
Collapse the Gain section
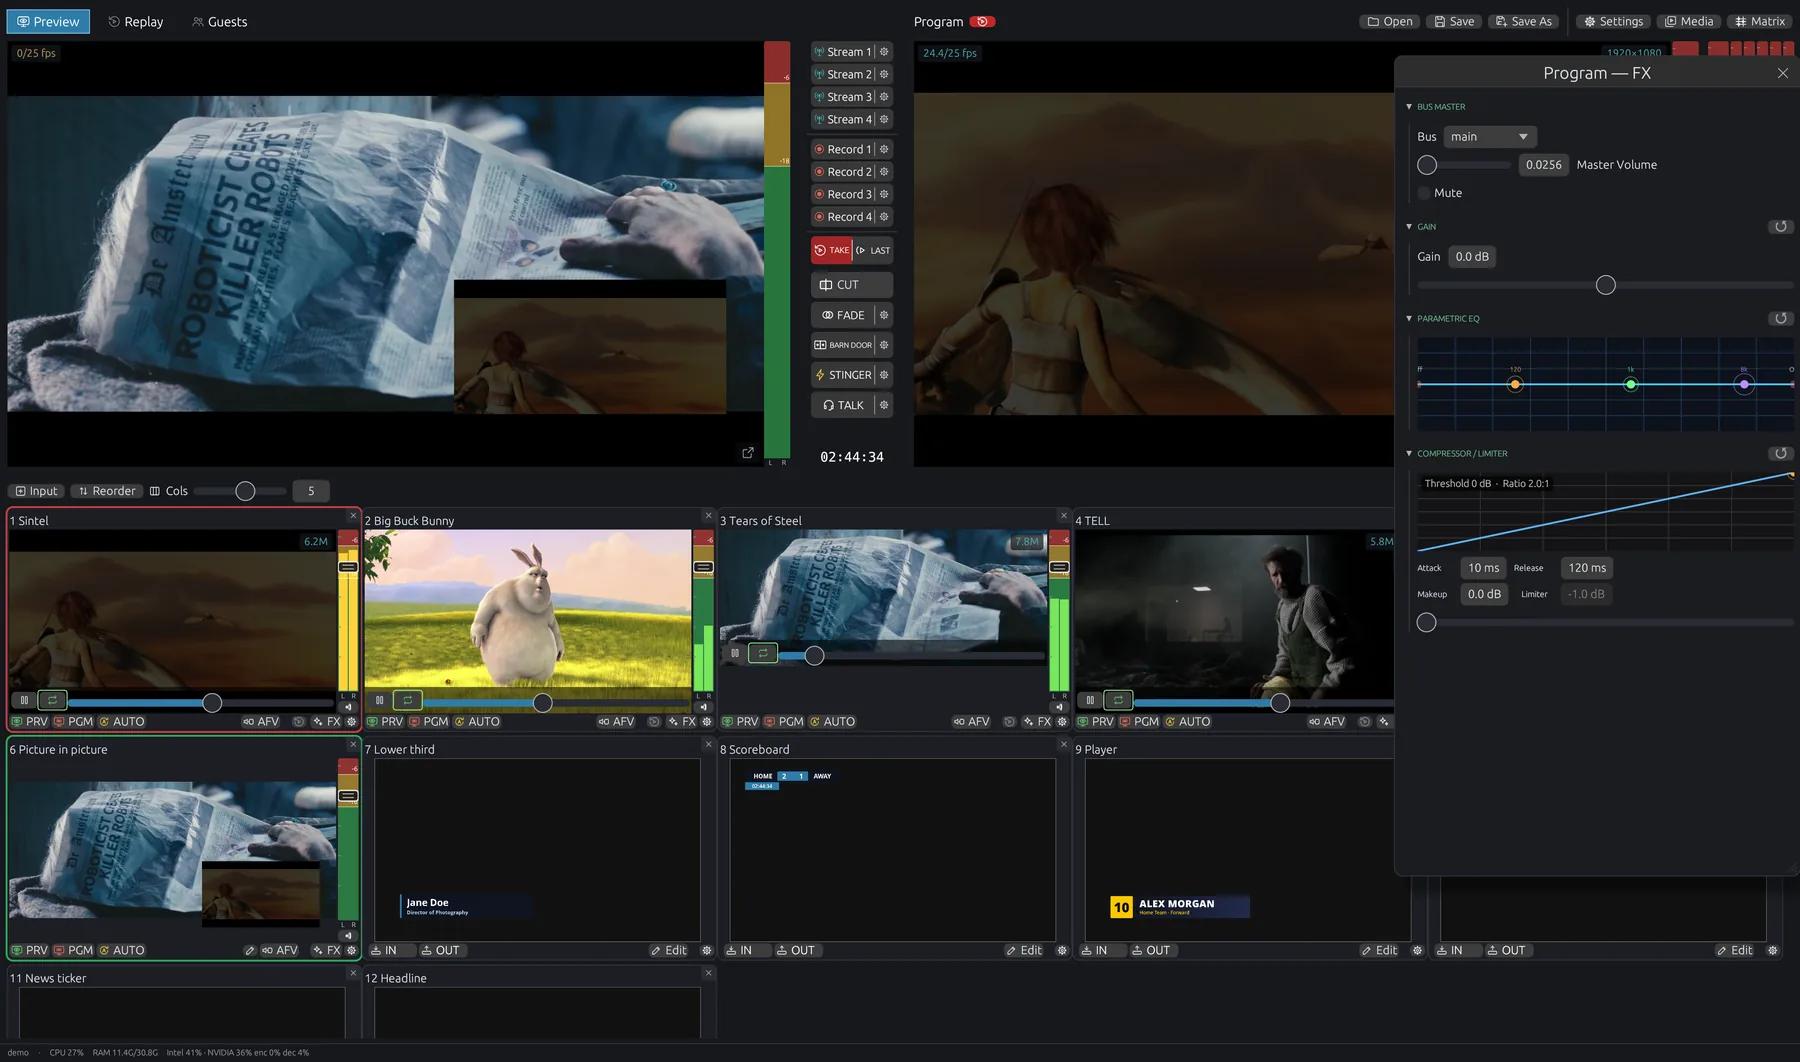click(1409, 227)
